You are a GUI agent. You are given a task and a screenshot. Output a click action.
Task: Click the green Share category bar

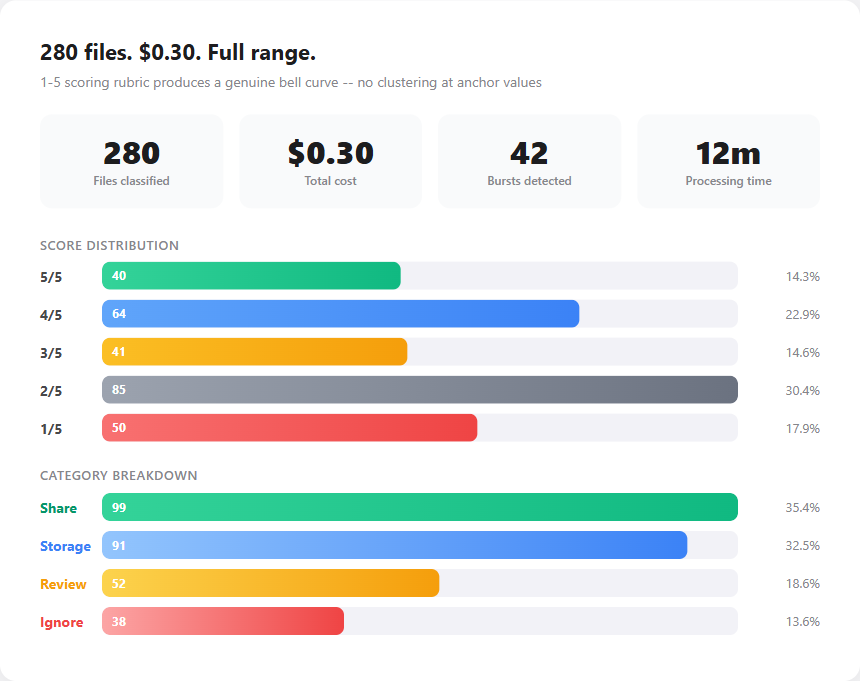tap(420, 507)
